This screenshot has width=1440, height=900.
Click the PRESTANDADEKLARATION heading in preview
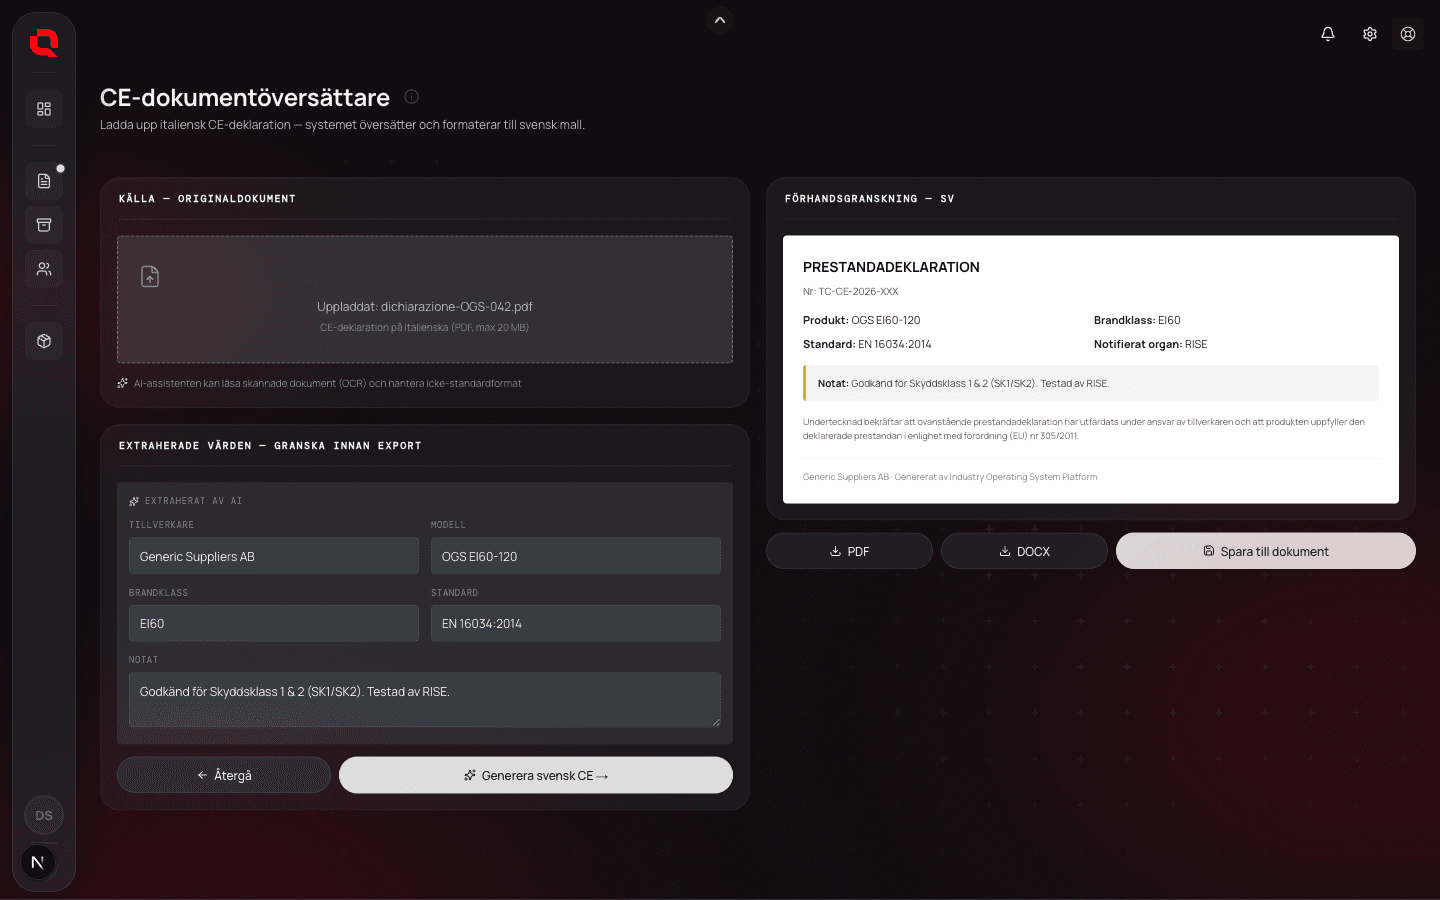tap(891, 267)
